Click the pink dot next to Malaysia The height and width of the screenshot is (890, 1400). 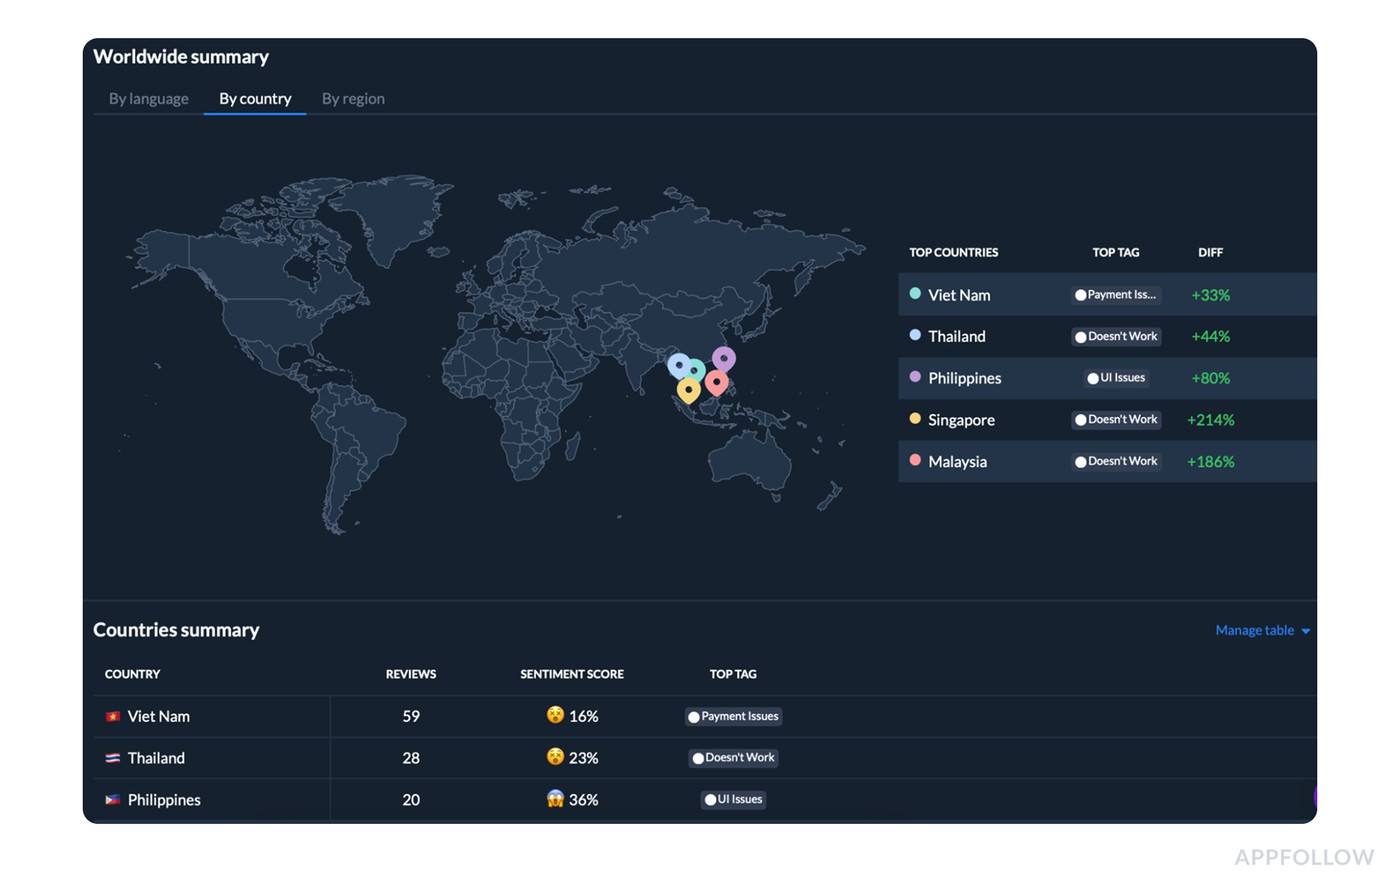click(x=915, y=460)
